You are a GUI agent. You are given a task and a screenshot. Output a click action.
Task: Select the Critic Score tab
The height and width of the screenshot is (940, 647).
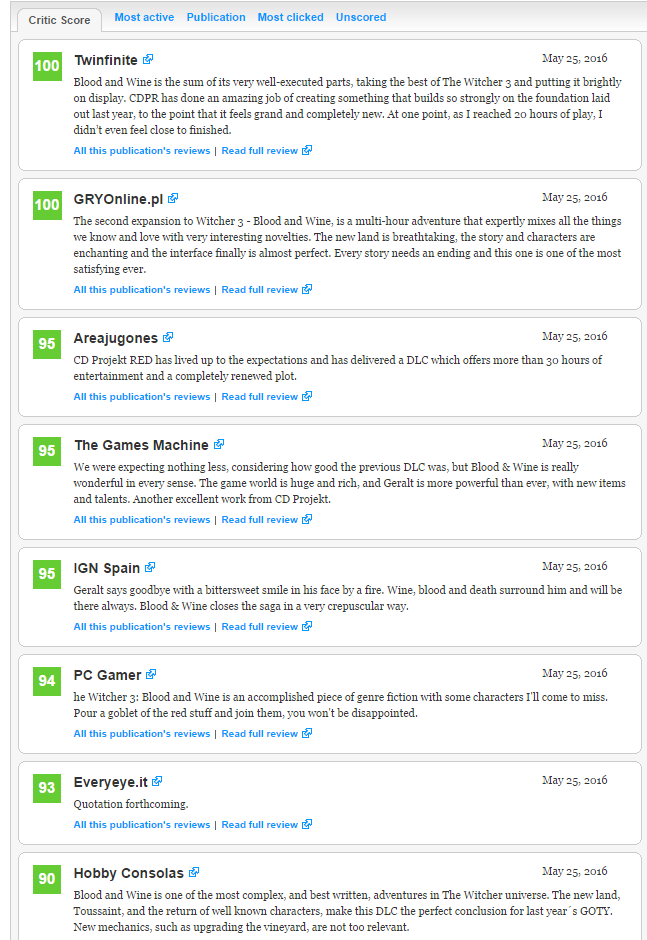point(59,20)
